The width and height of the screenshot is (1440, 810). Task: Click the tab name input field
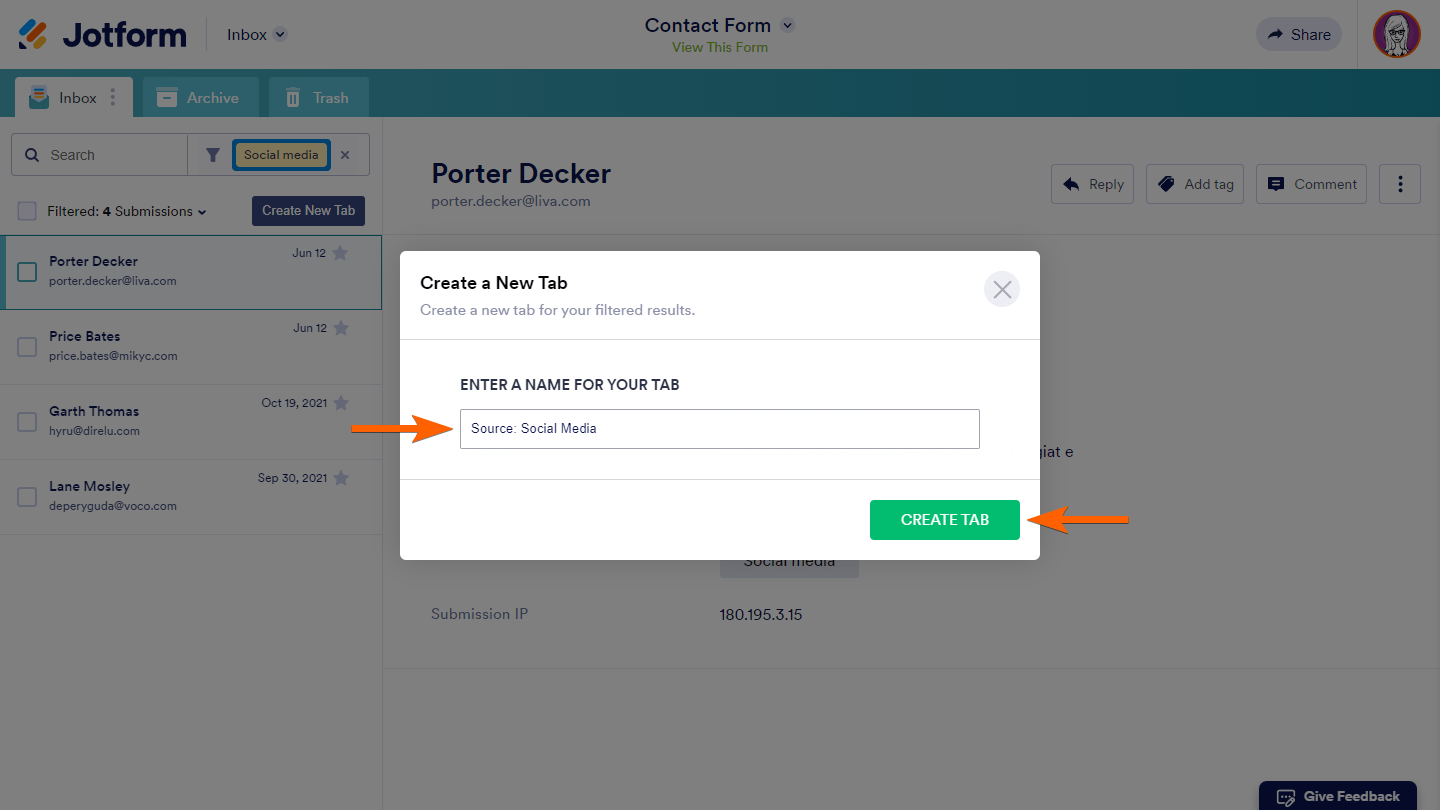pos(720,428)
